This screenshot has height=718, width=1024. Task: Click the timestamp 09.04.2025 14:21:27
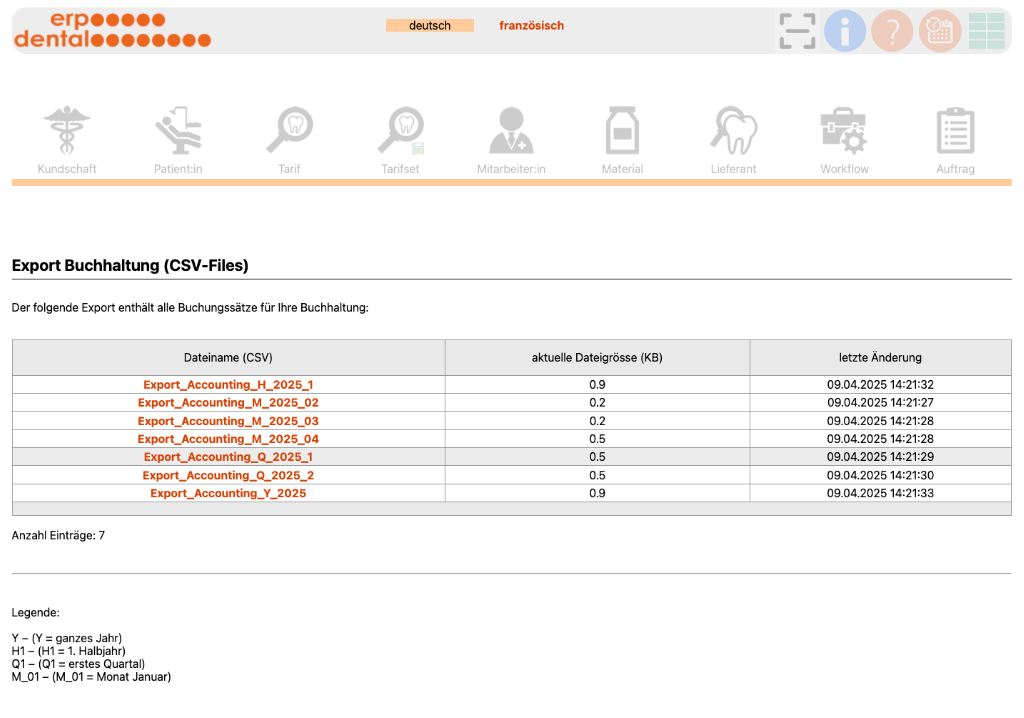(x=880, y=402)
